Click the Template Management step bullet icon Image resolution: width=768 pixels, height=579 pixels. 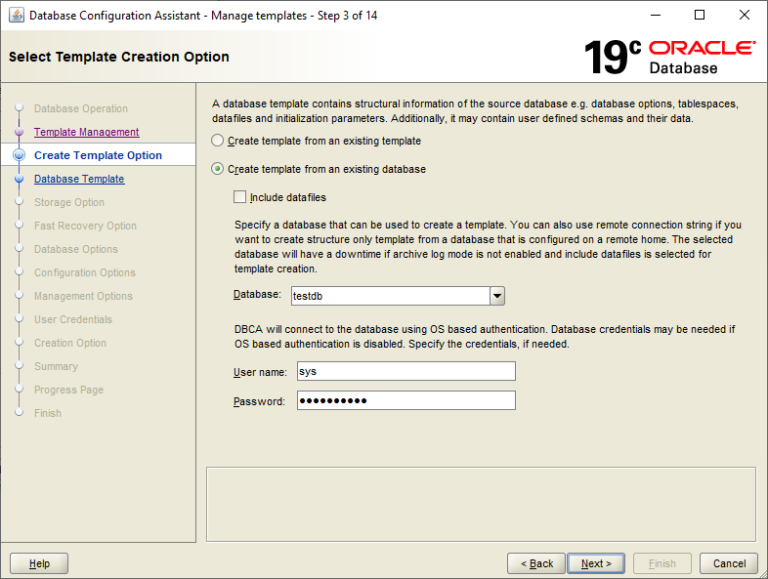(x=19, y=132)
